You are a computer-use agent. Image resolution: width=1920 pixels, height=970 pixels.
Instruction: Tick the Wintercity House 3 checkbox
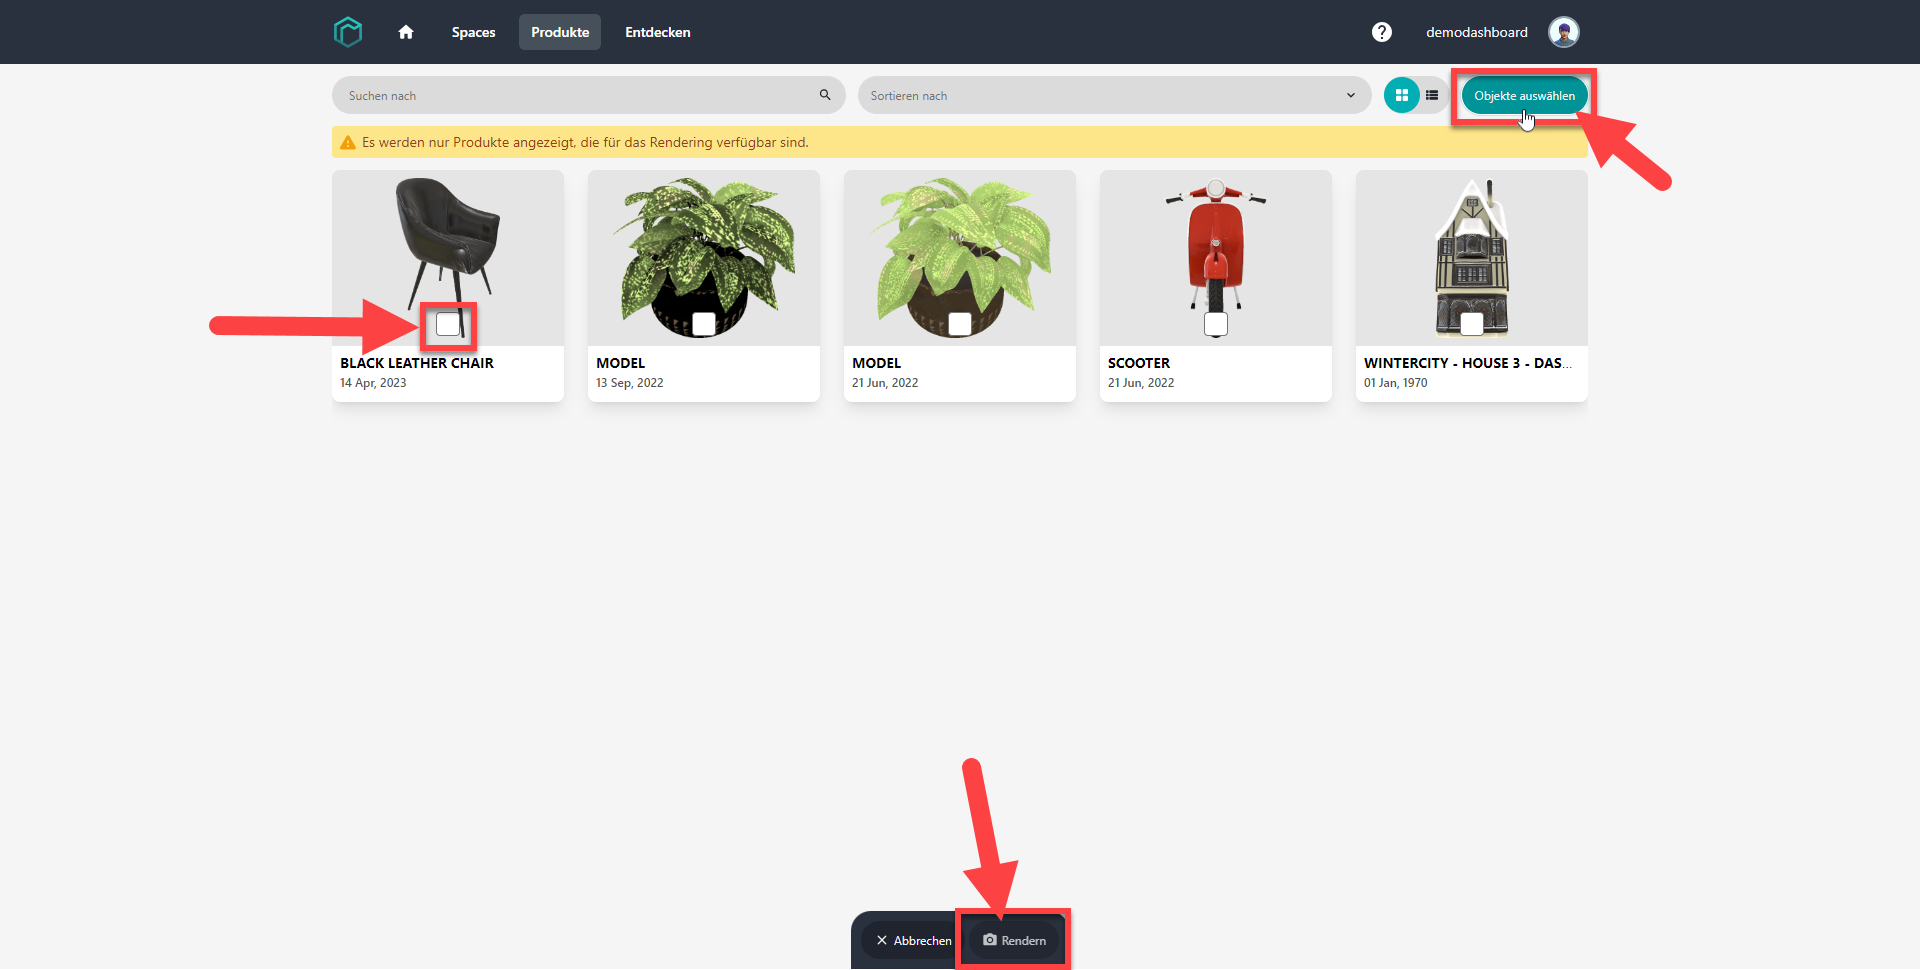point(1472,324)
